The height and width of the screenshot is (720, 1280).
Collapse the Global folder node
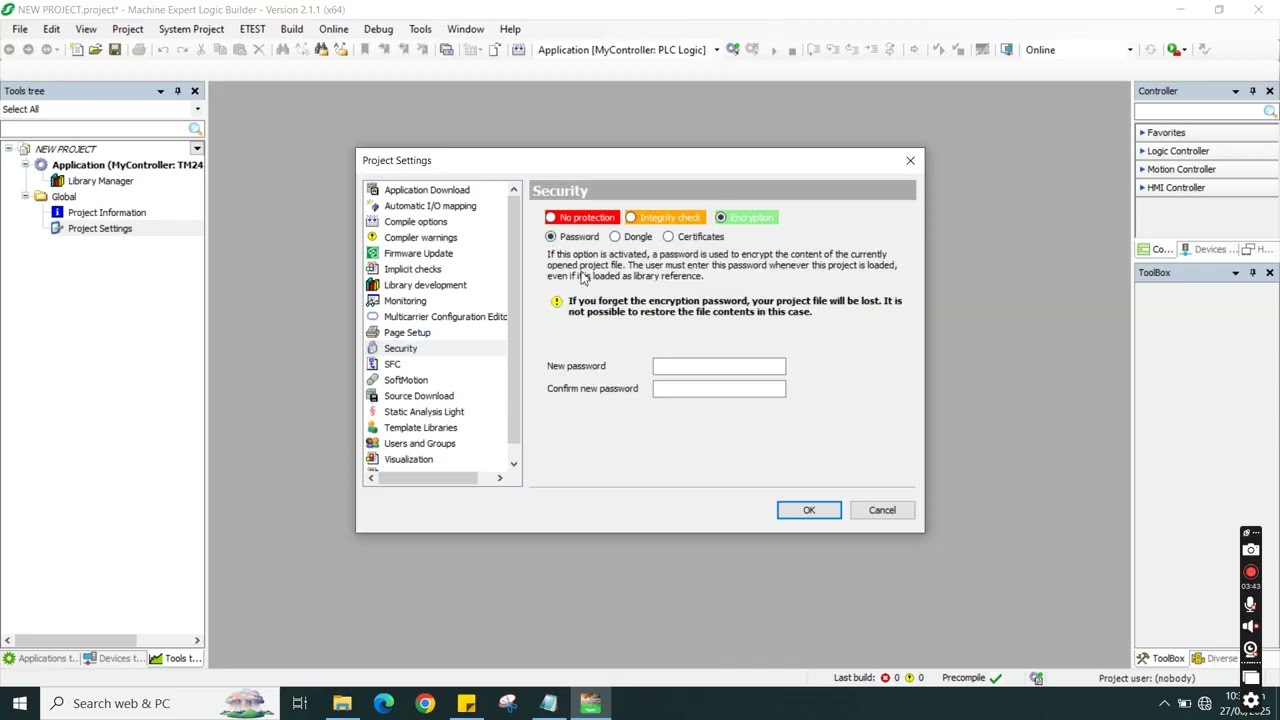click(x=25, y=197)
